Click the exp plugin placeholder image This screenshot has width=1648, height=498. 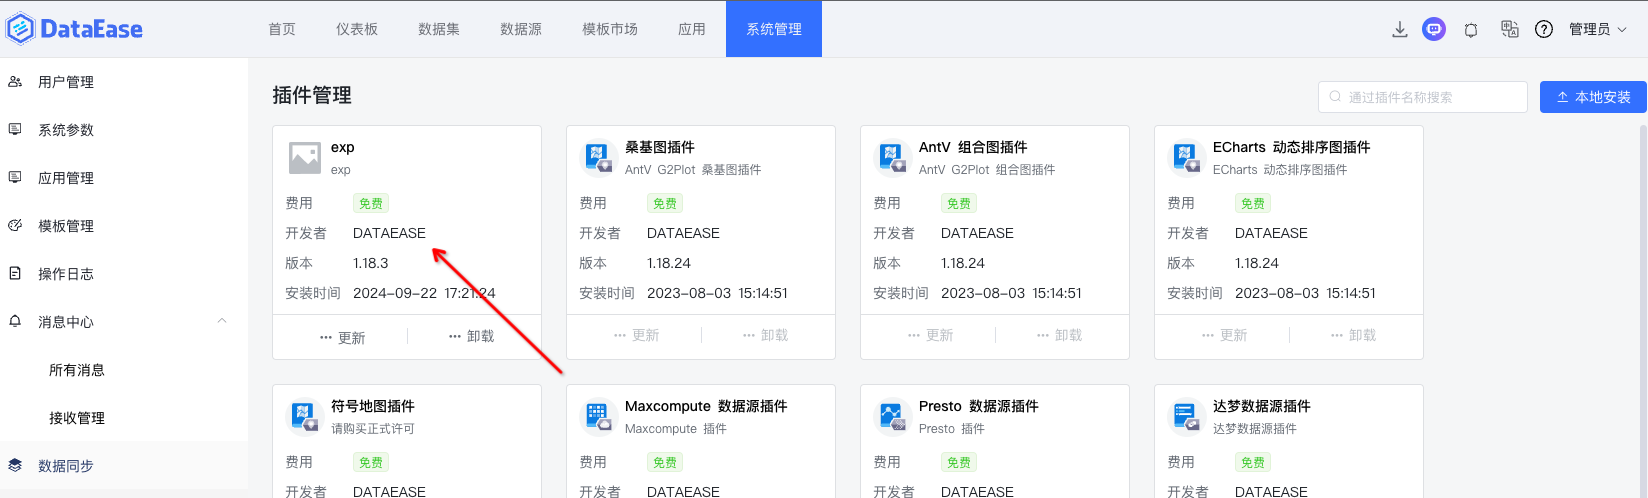(x=304, y=157)
